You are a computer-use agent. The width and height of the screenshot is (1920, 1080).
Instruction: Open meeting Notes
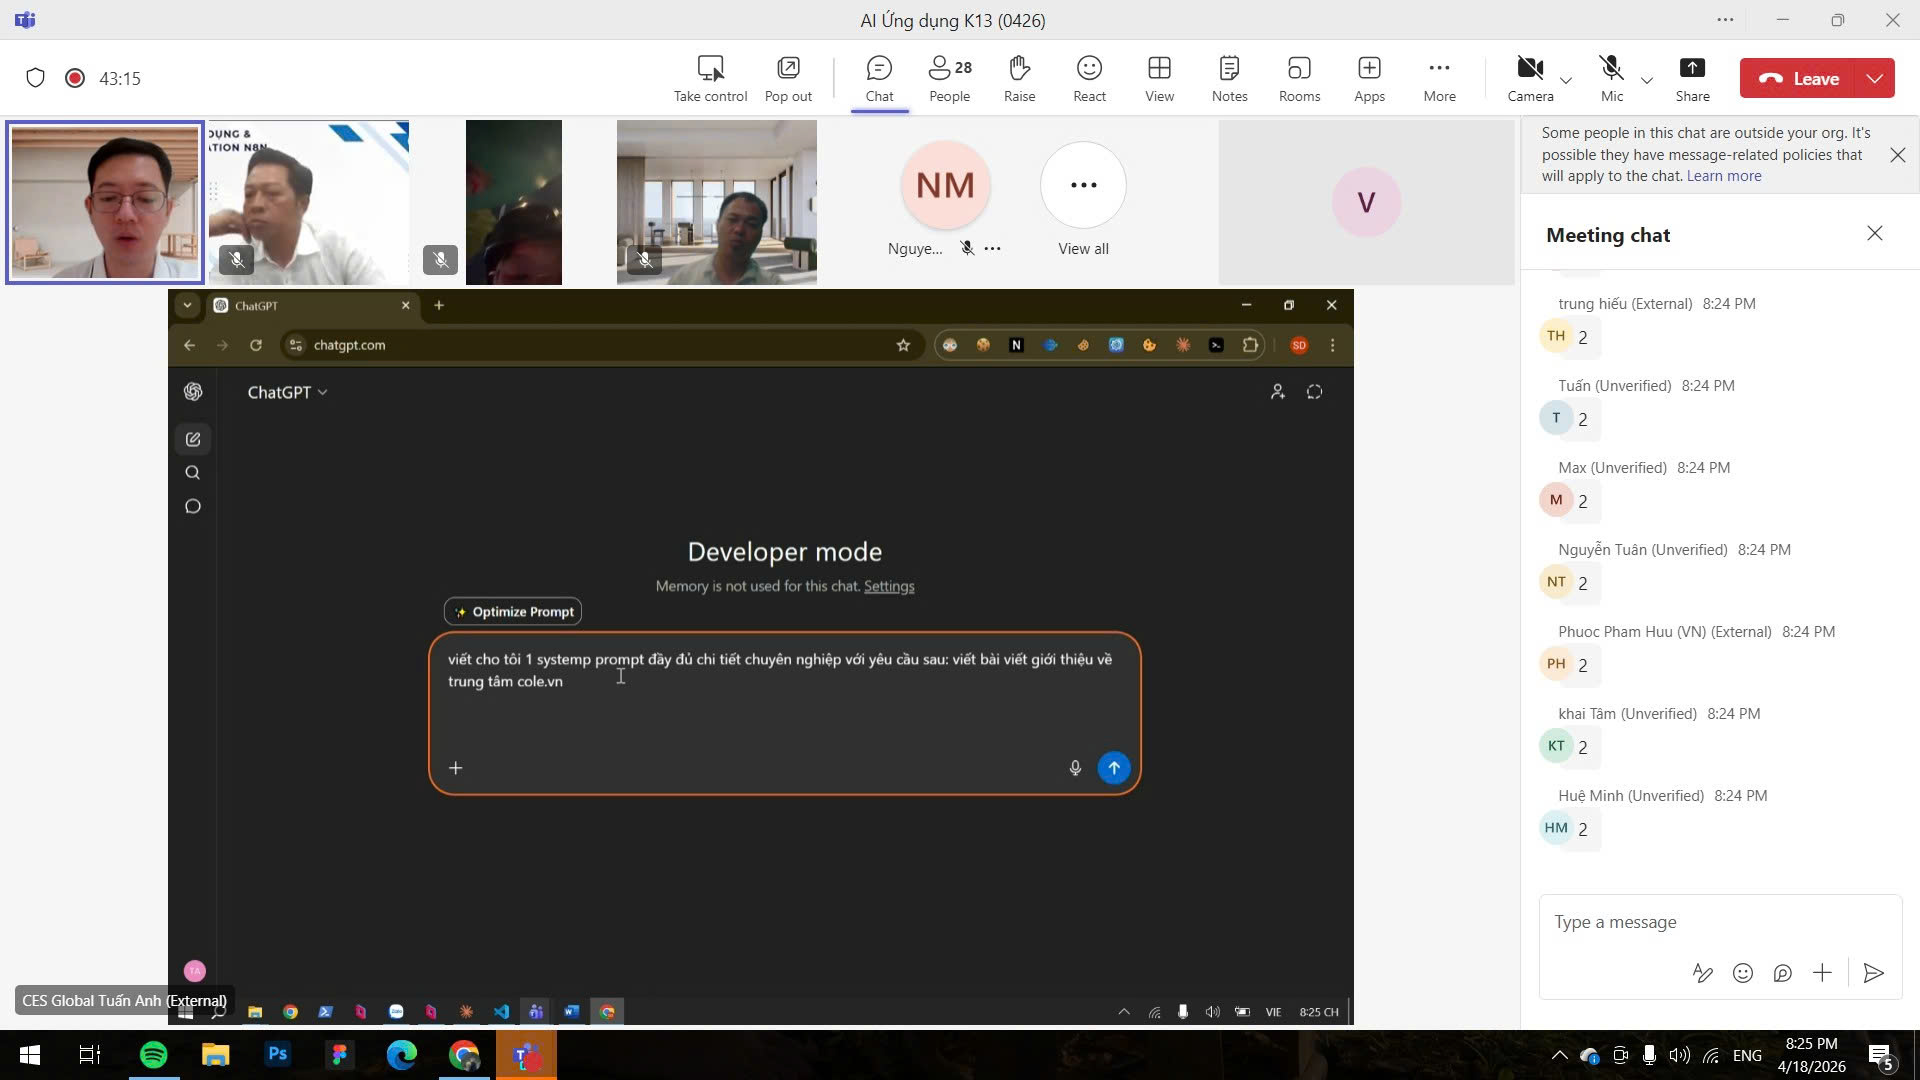pyautogui.click(x=1229, y=78)
